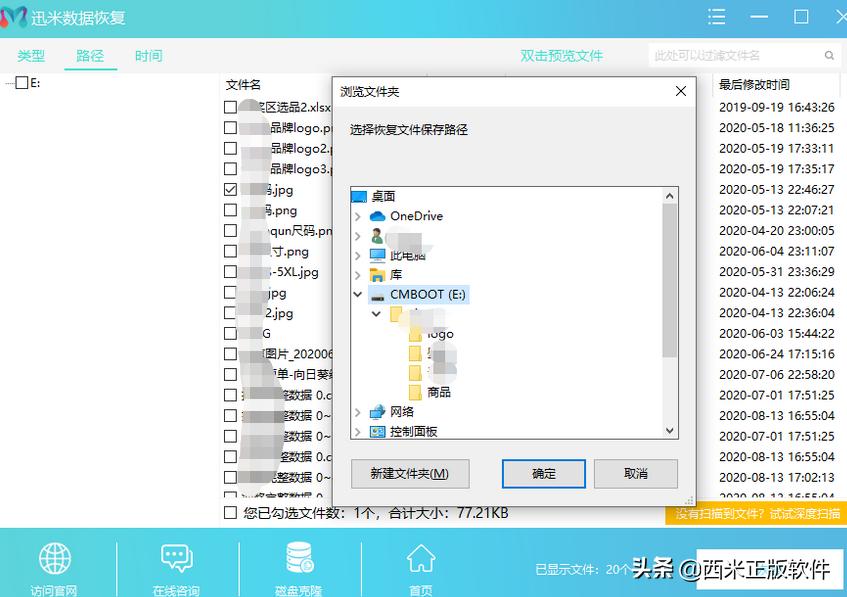The image size is (847, 597).
Task: Uncheck the selected .jpg file
Action: (x=230, y=189)
